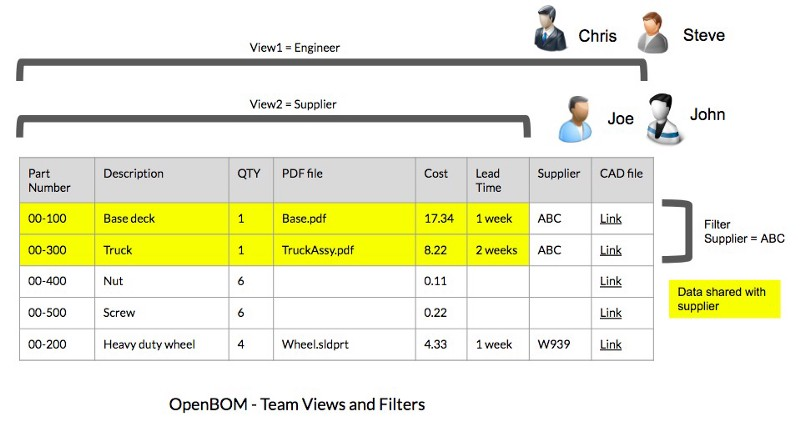Click the TruckAssy.pdf cell
Image resolution: width=800 pixels, height=431 pixels.
point(316,250)
